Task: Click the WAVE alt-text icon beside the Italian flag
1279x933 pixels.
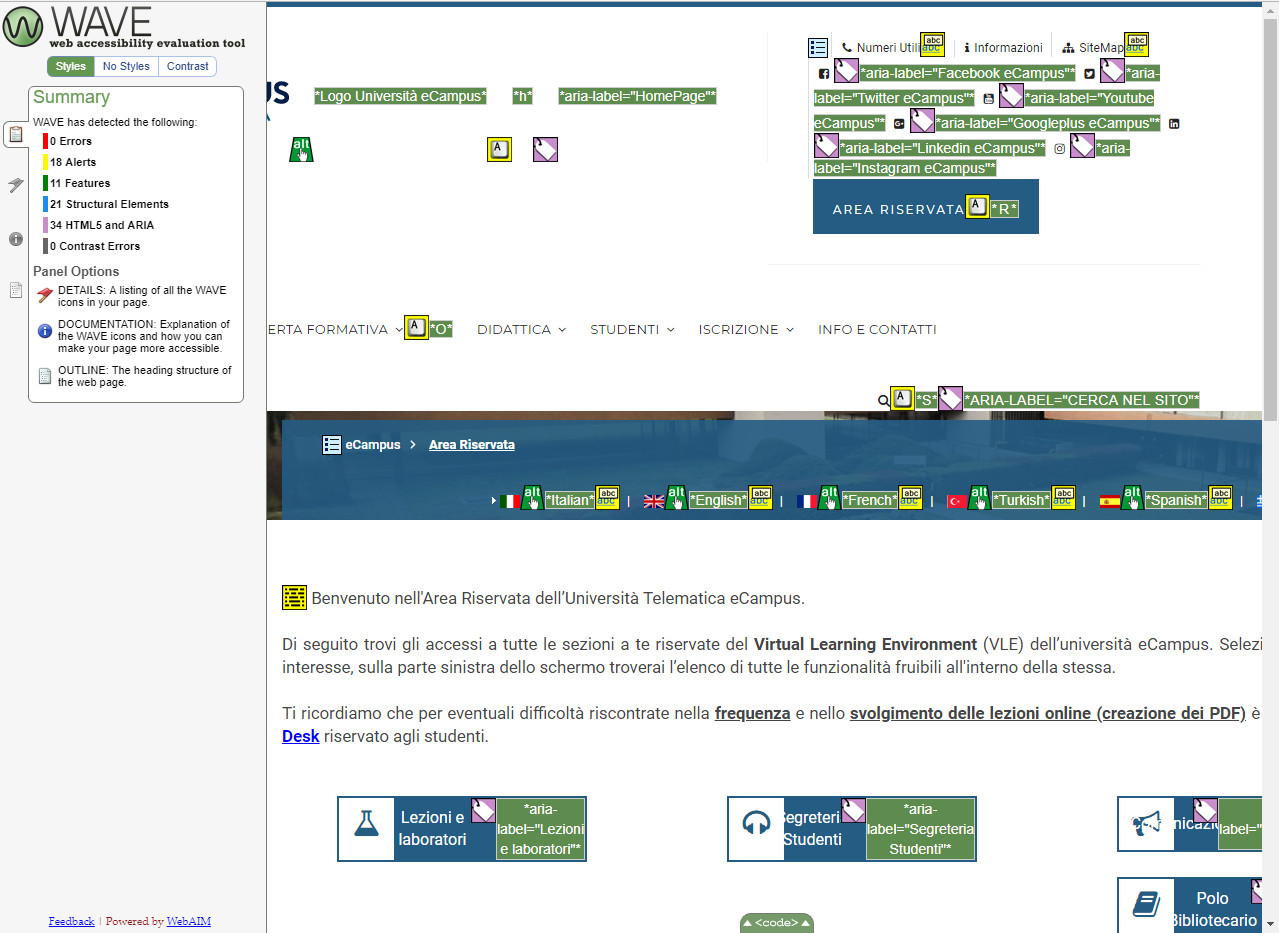Action: (x=533, y=497)
